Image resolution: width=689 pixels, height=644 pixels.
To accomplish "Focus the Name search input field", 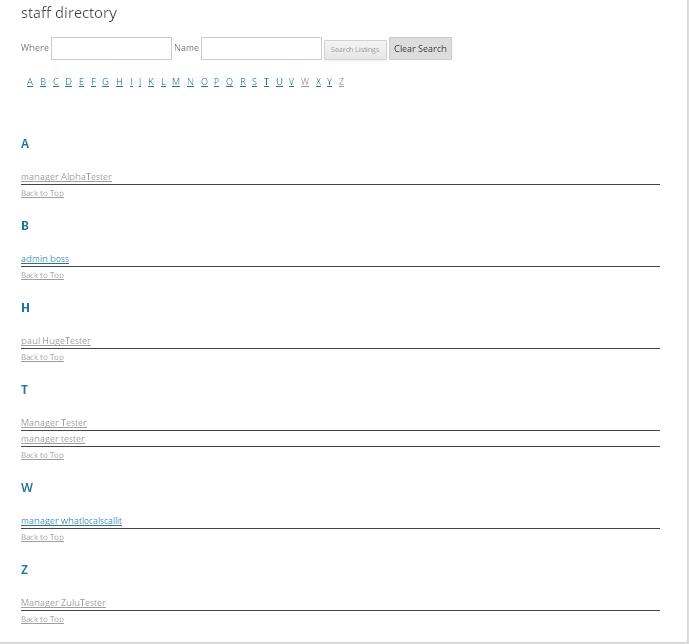I will (x=261, y=48).
